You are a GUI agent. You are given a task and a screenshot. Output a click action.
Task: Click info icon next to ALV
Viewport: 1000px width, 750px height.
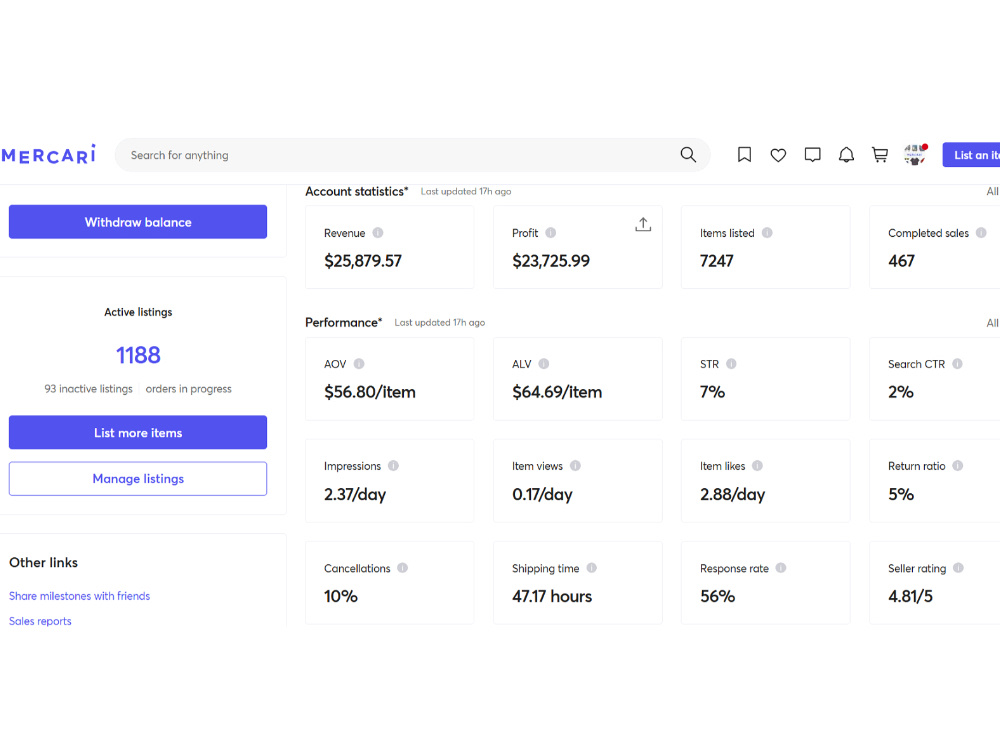pos(543,364)
